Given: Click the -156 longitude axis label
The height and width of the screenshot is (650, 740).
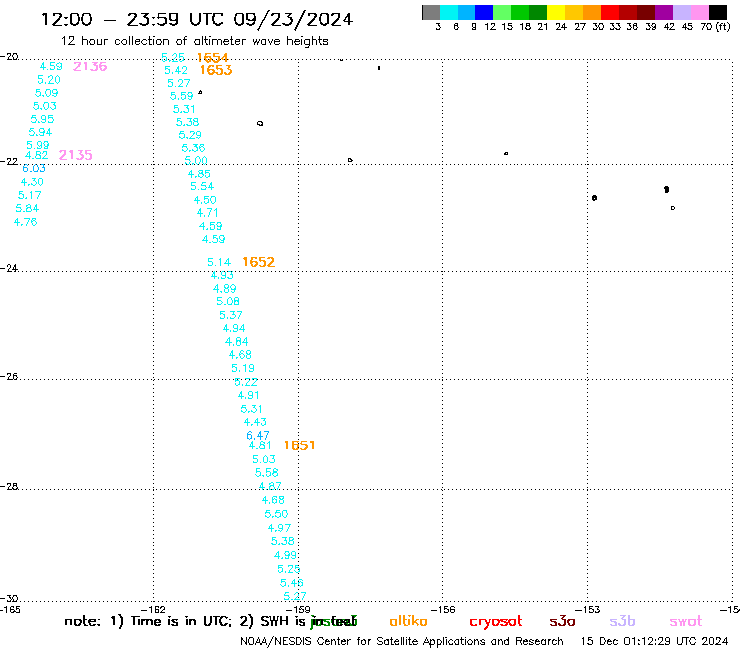Looking at the screenshot, I should pyautogui.click(x=442, y=609).
